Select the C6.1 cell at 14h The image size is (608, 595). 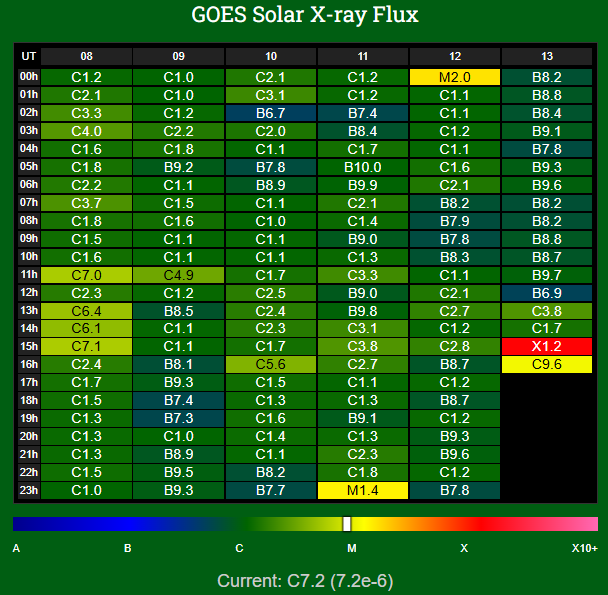(x=86, y=329)
